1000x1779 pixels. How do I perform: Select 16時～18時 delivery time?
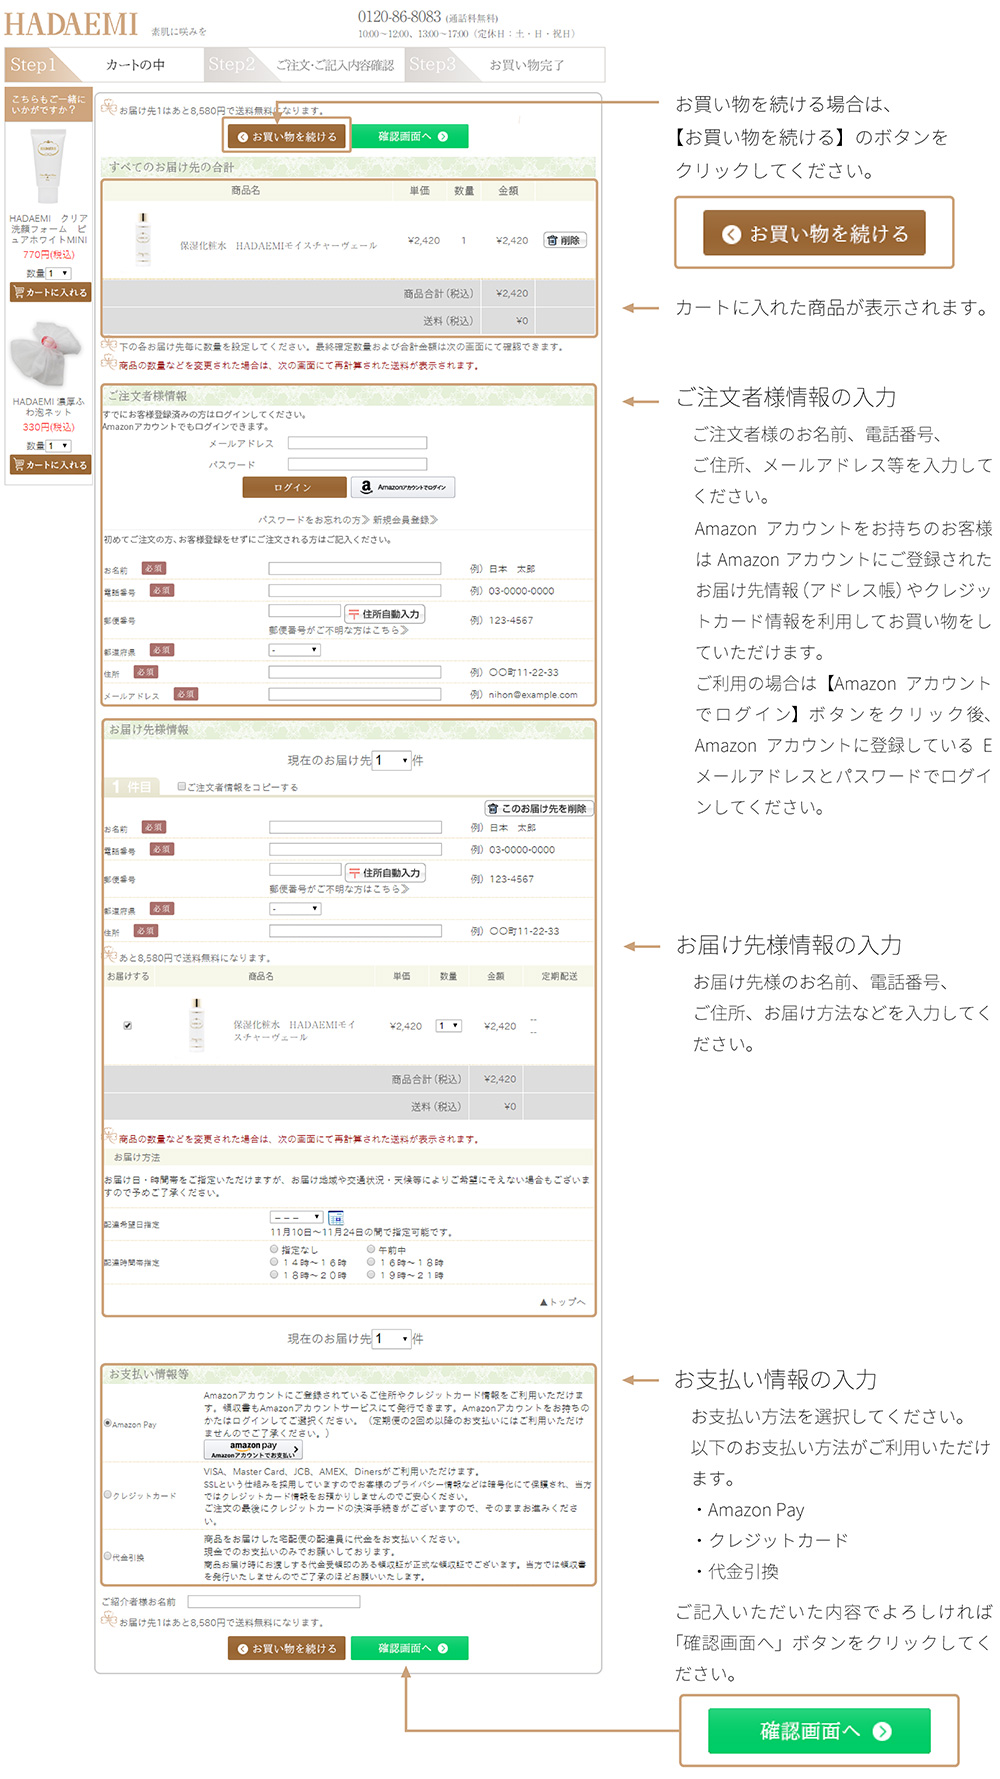coord(371,1262)
